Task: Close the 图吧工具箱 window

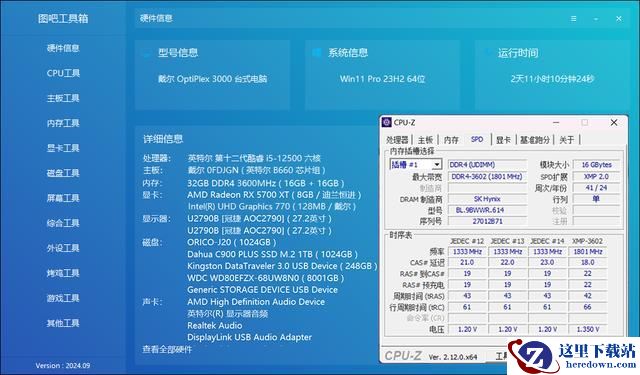Action: (x=619, y=19)
